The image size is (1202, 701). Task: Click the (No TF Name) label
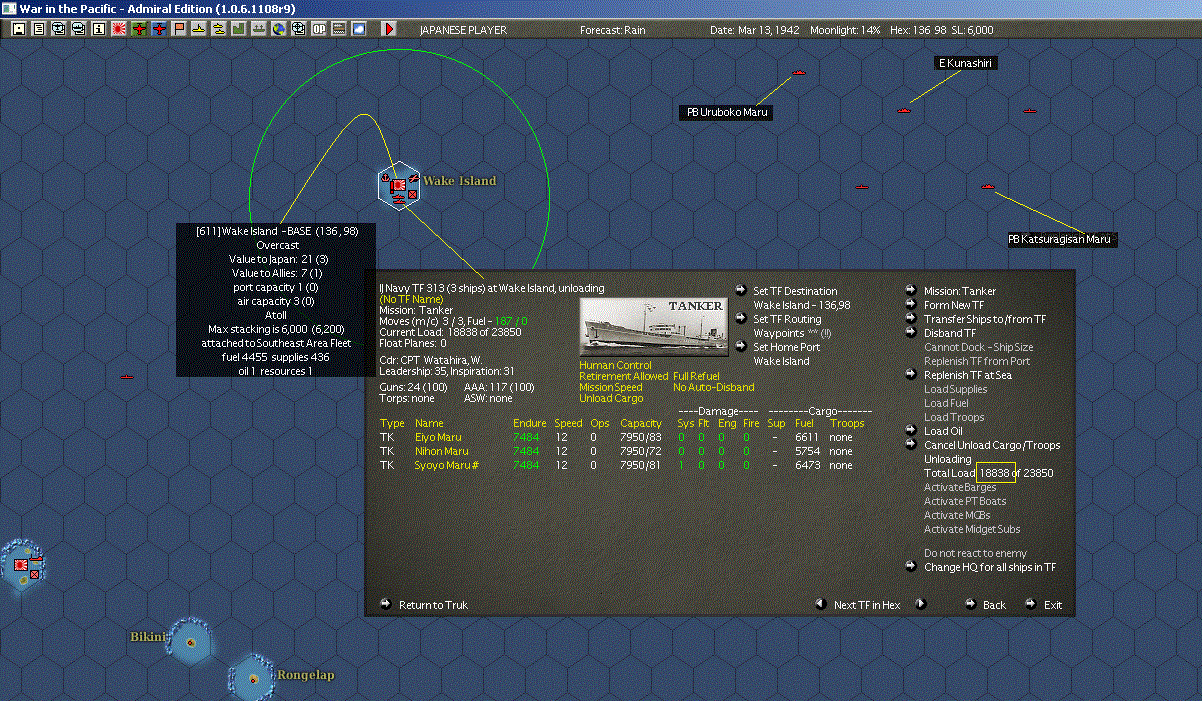410,299
